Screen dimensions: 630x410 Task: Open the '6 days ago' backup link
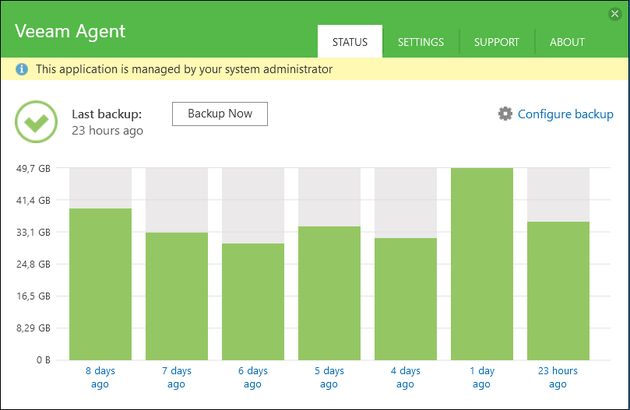coord(253,377)
